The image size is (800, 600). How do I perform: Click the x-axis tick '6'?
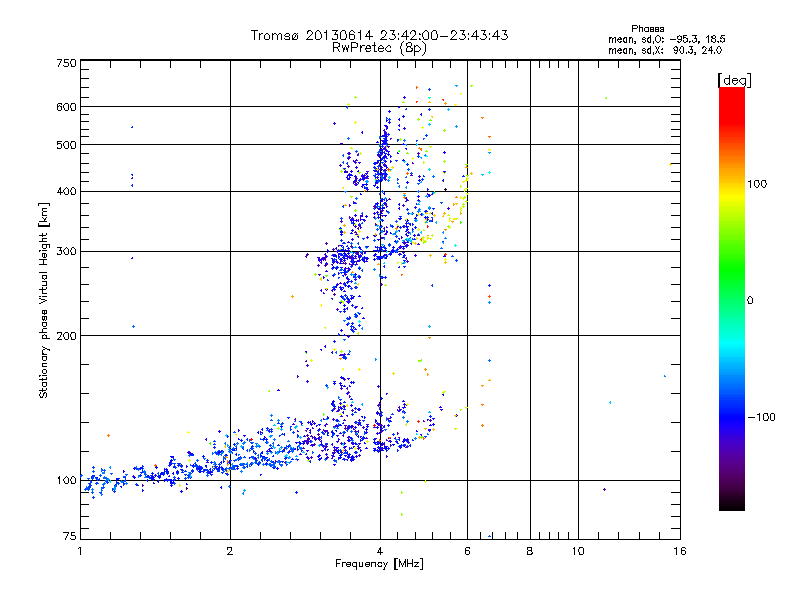(467, 551)
